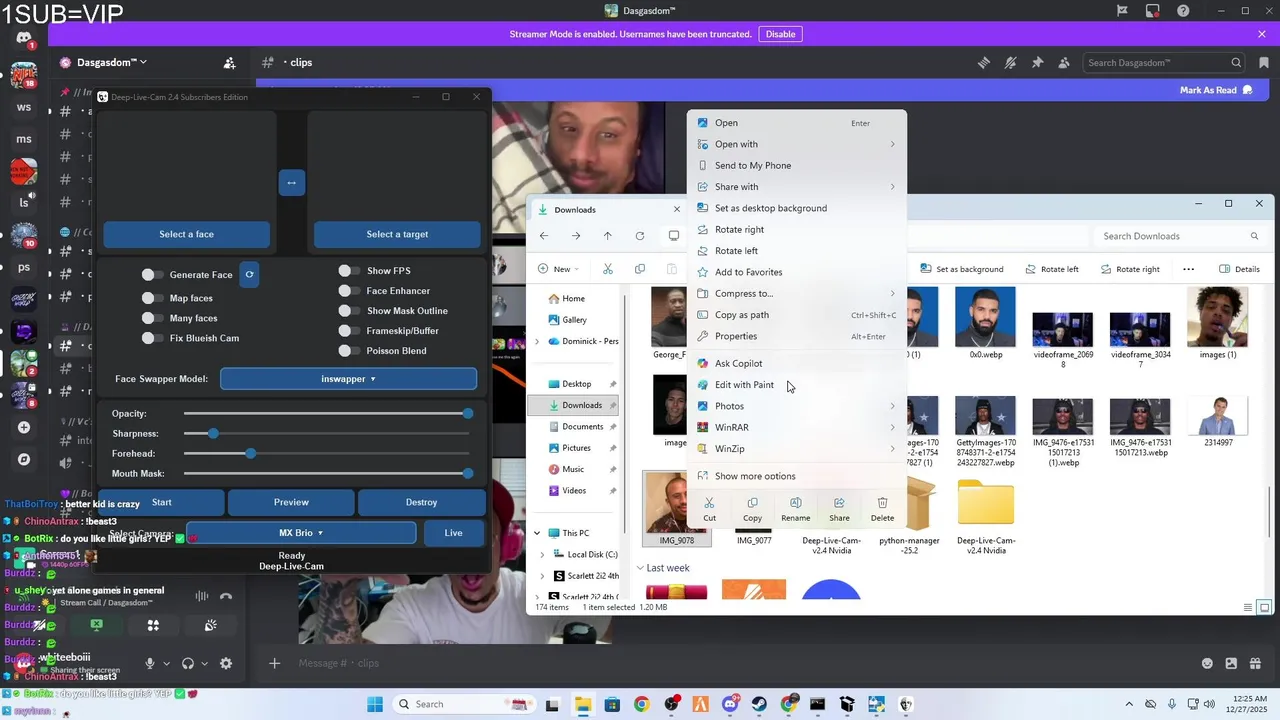The width and height of the screenshot is (1280, 720).
Task: Click the Search Downloads field
Action: click(1180, 236)
